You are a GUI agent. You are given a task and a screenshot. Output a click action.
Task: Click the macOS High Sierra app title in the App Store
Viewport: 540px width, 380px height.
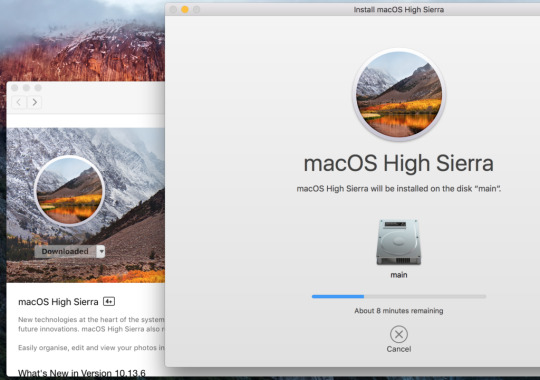tap(58, 302)
